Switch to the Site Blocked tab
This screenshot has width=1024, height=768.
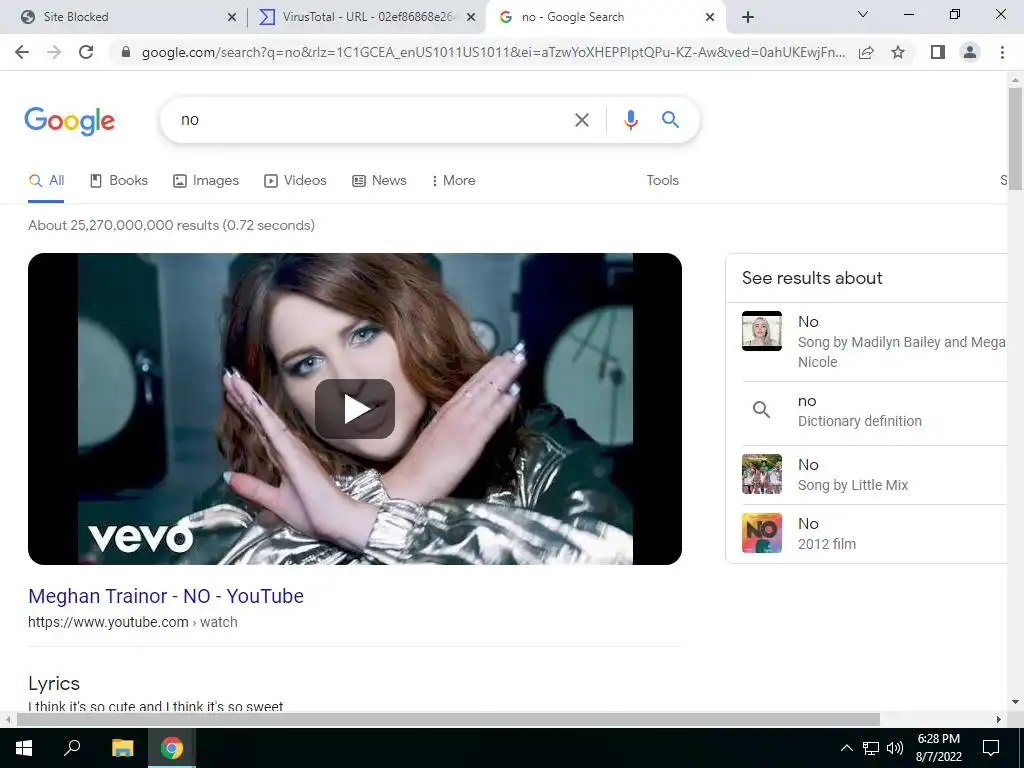click(122, 17)
